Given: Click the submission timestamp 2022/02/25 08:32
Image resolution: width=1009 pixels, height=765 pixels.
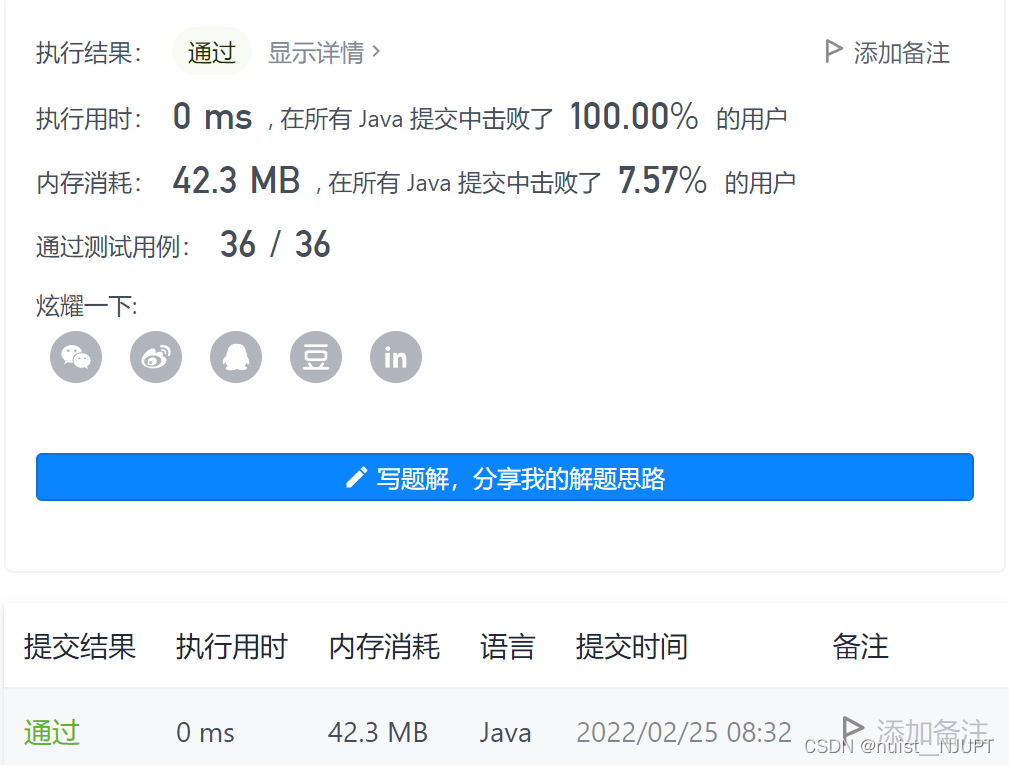Looking at the screenshot, I should (x=684, y=732).
